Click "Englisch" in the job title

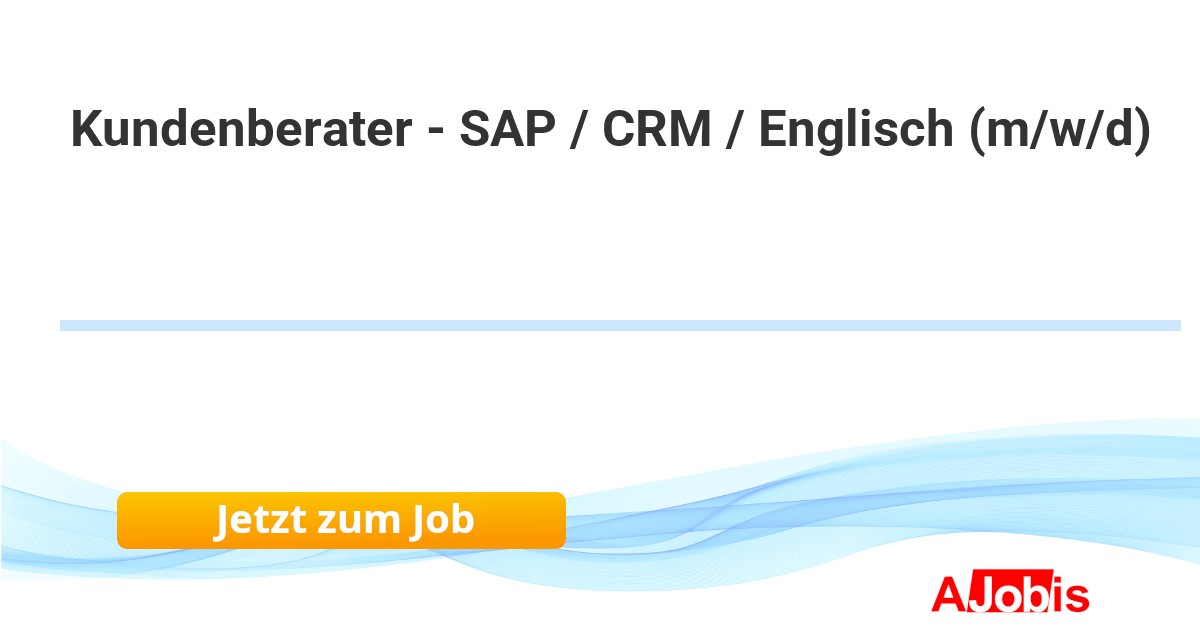tap(856, 130)
